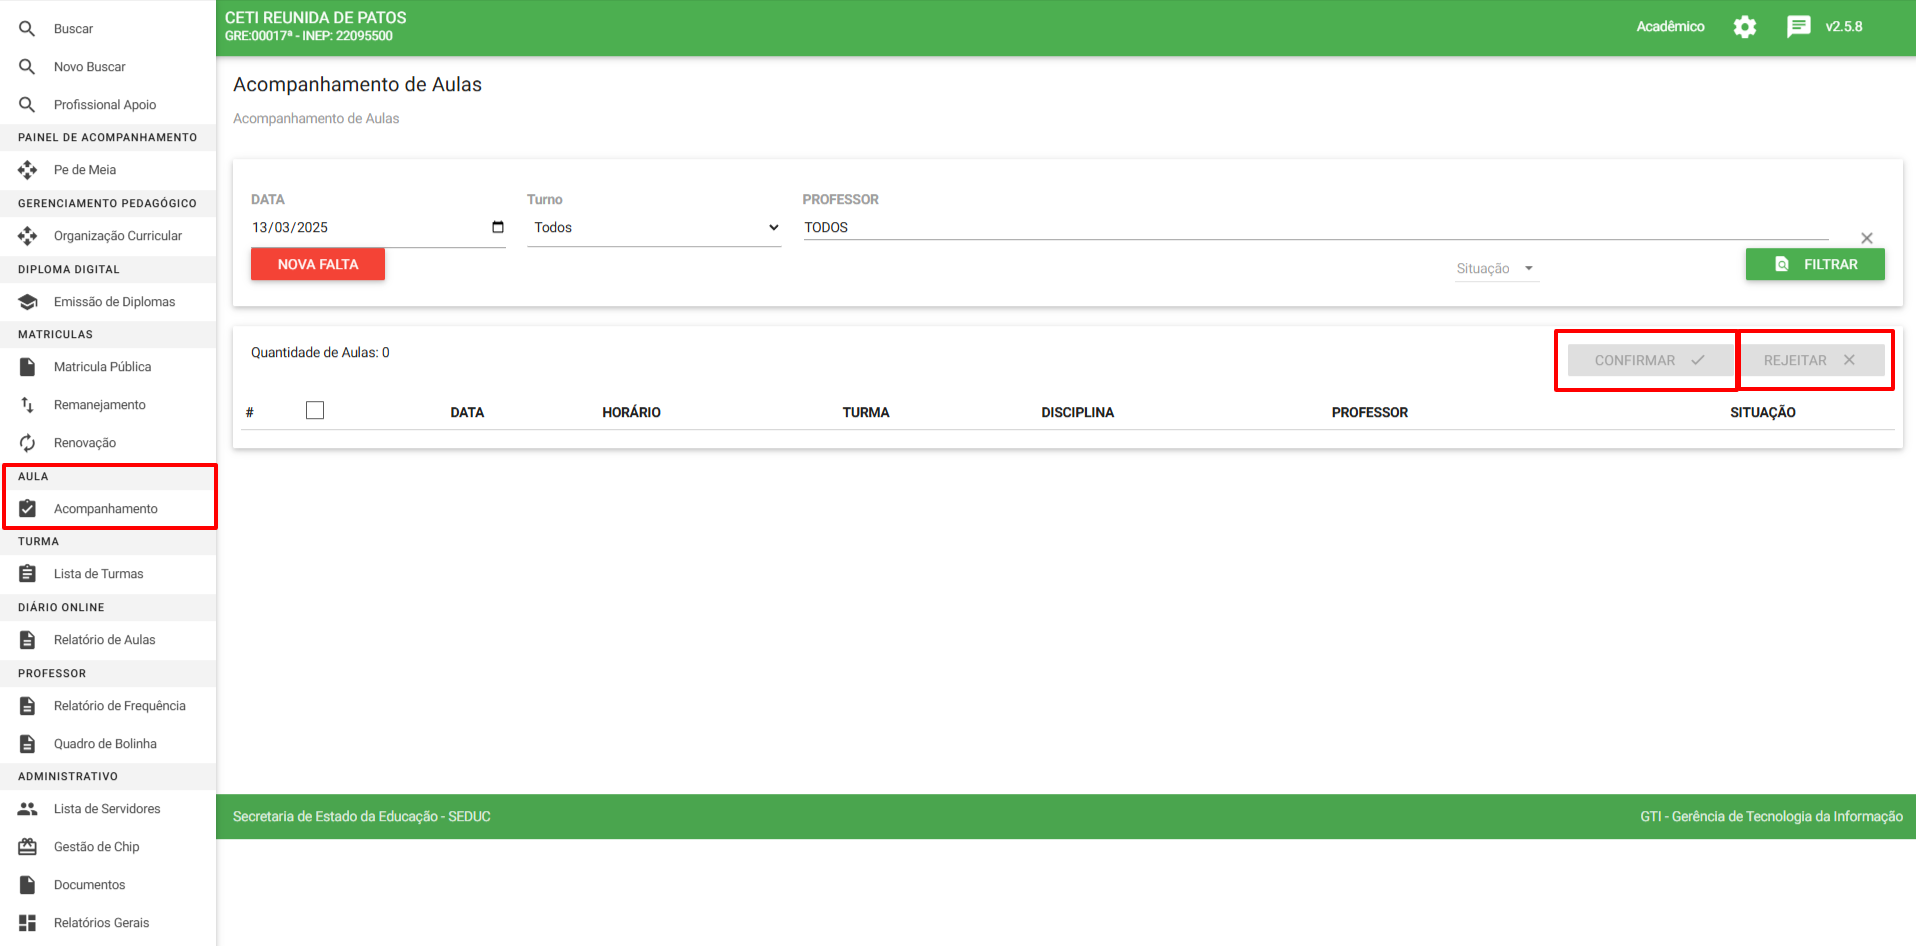Open settings gear icon in header
Image resolution: width=1916 pixels, height=946 pixels.
pos(1744,27)
